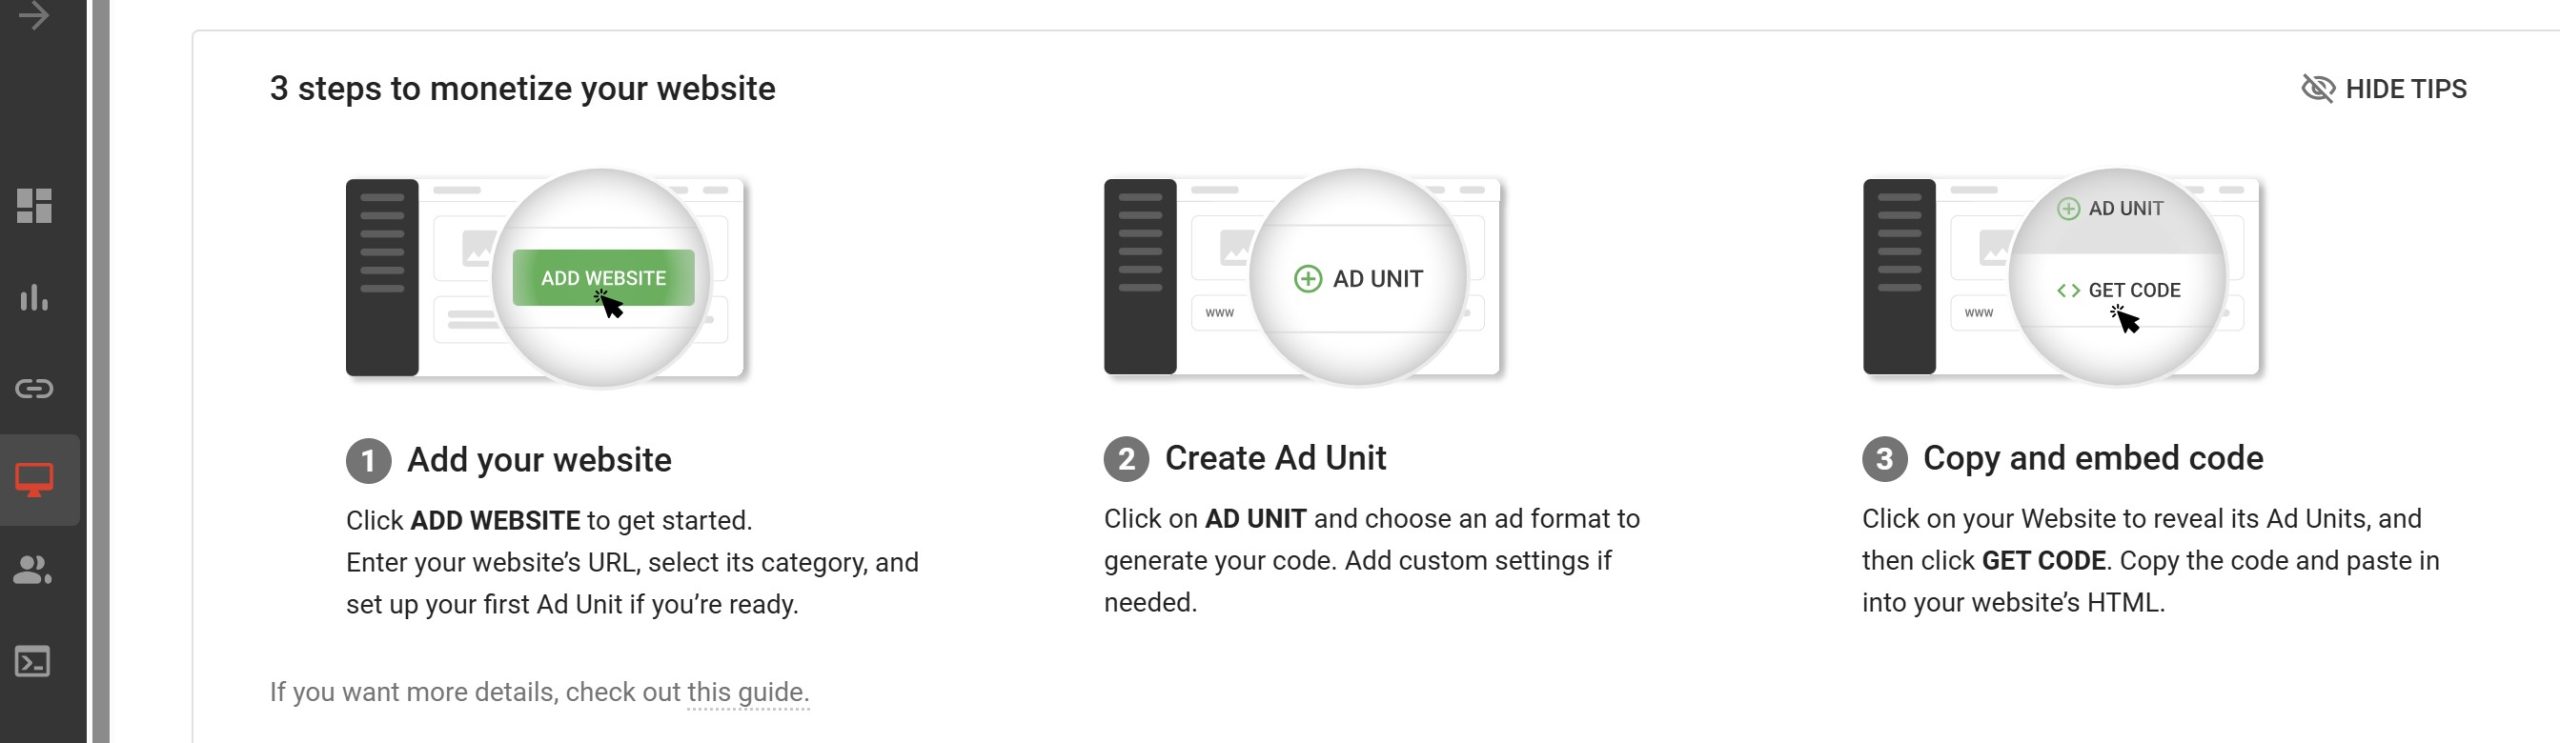Open the API terminal icon in the sidebar
This screenshot has height=743, width=2560.
(x=34, y=662)
